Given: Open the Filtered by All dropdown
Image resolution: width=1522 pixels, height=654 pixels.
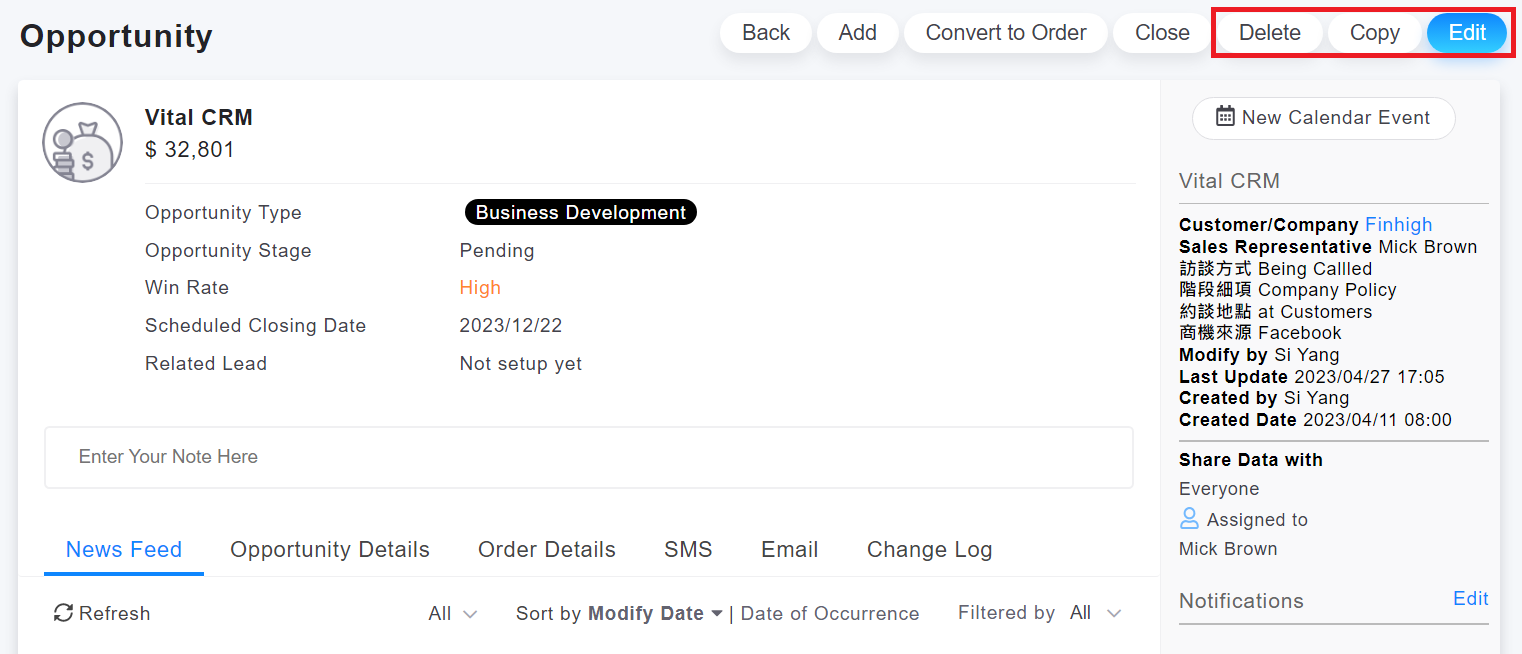Looking at the screenshot, I should coord(1094,613).
